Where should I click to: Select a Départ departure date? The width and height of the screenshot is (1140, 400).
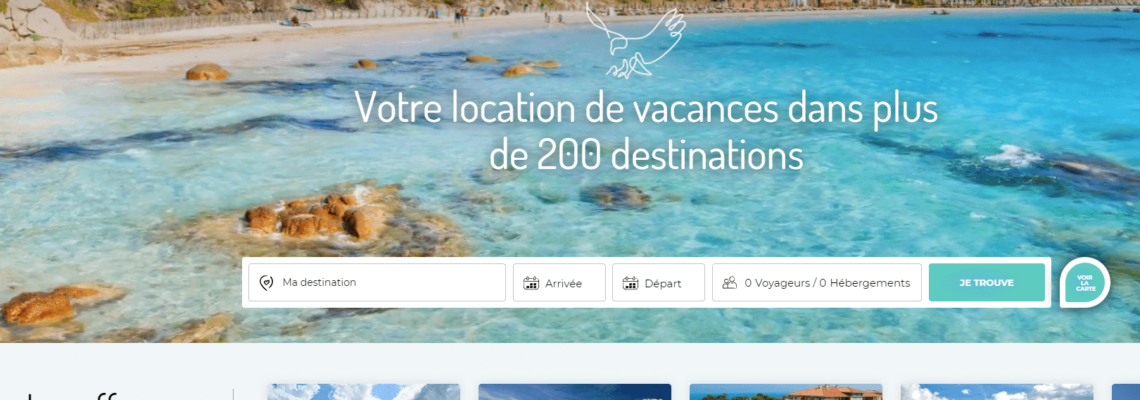(659, 282)
